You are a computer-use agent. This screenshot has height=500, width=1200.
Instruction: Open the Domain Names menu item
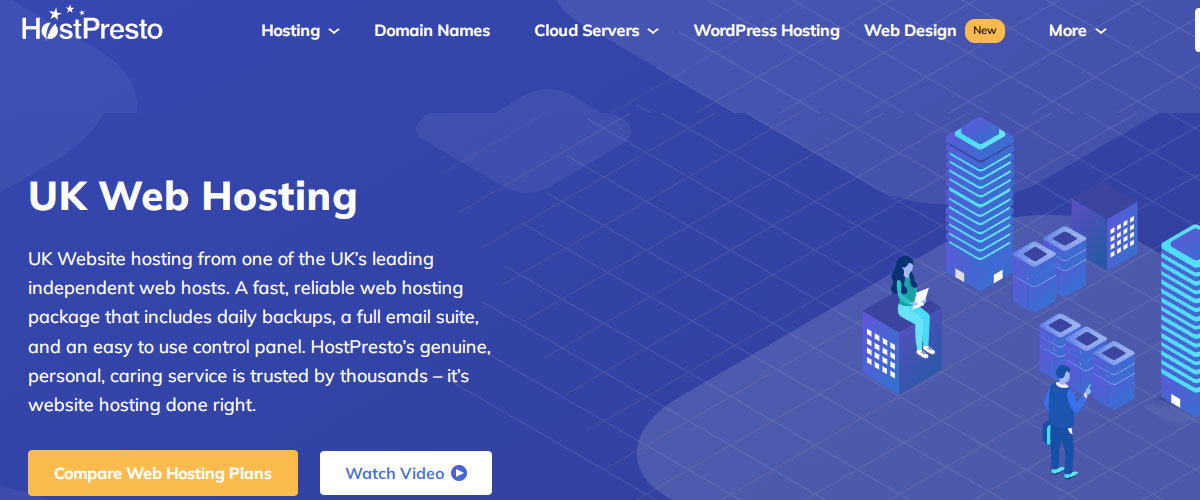click(432, 30)
